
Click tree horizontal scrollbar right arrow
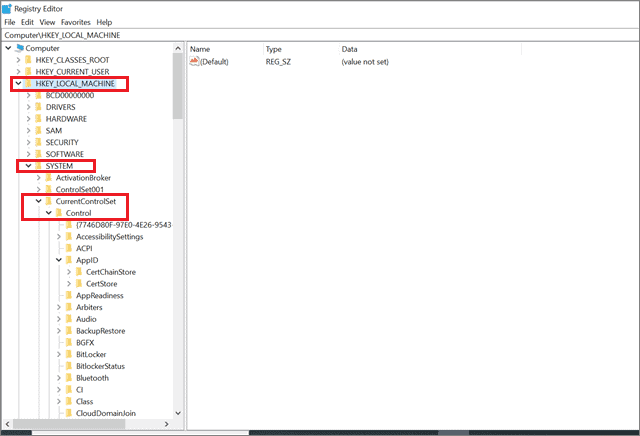(167, 424)
